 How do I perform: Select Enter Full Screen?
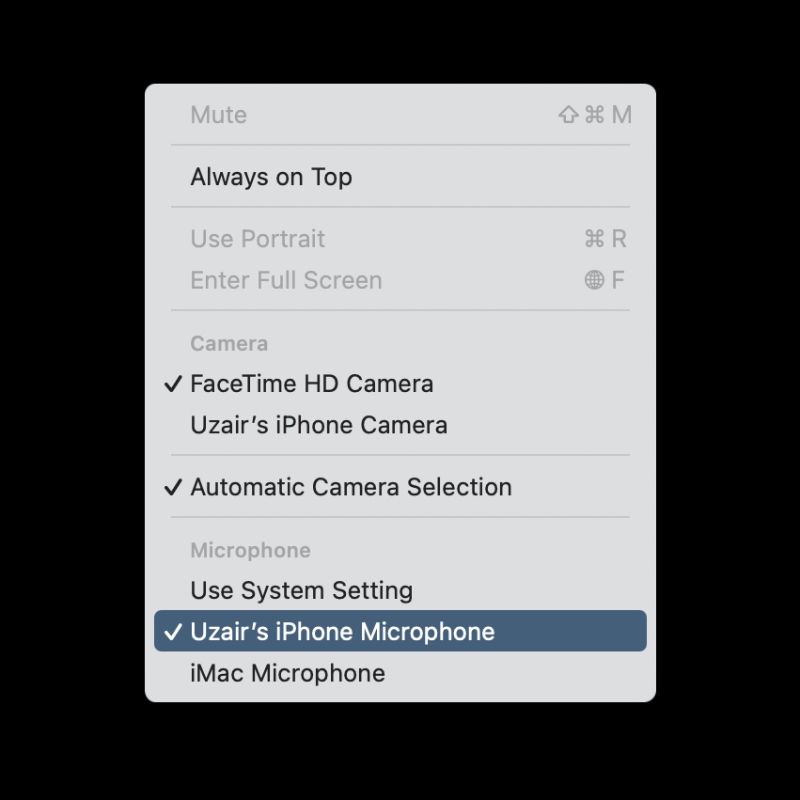pyautogui.click(x=286, y=281)
